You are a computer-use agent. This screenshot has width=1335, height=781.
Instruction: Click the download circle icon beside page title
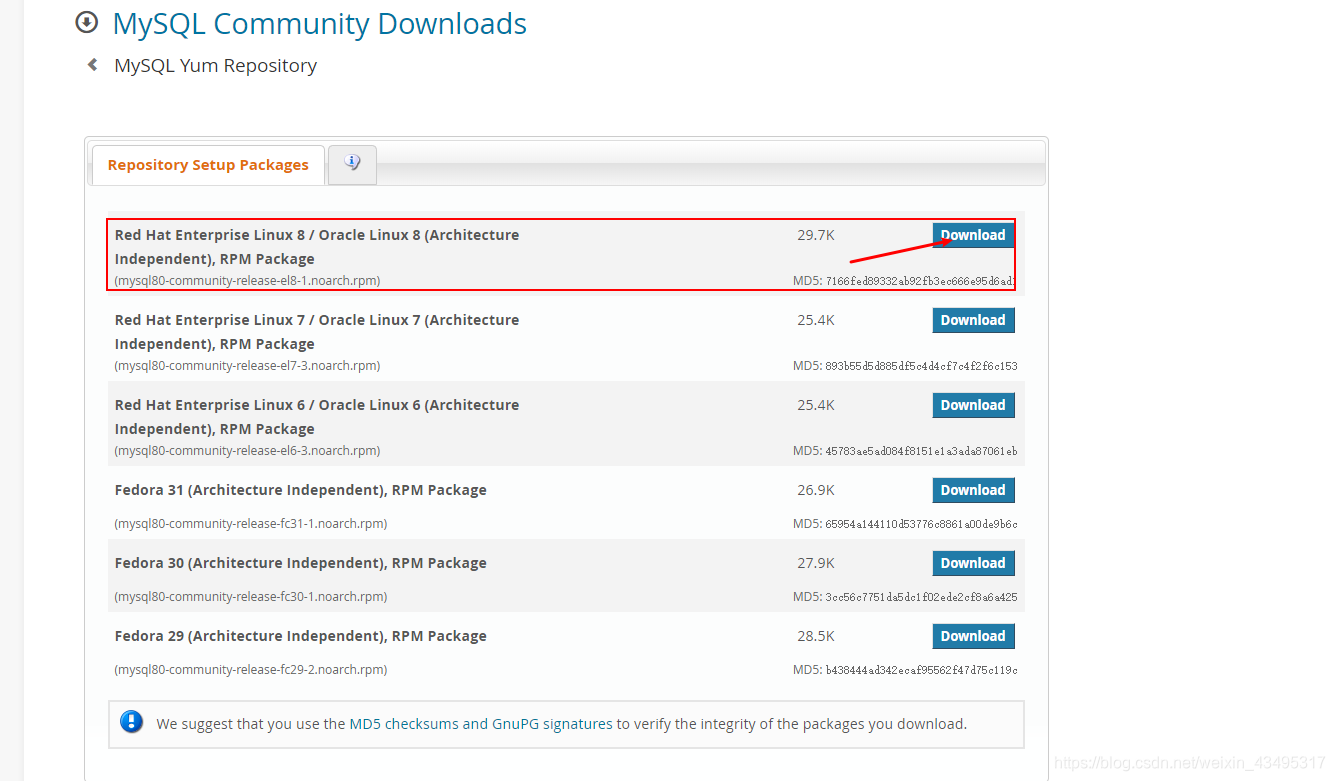(87, 21)
